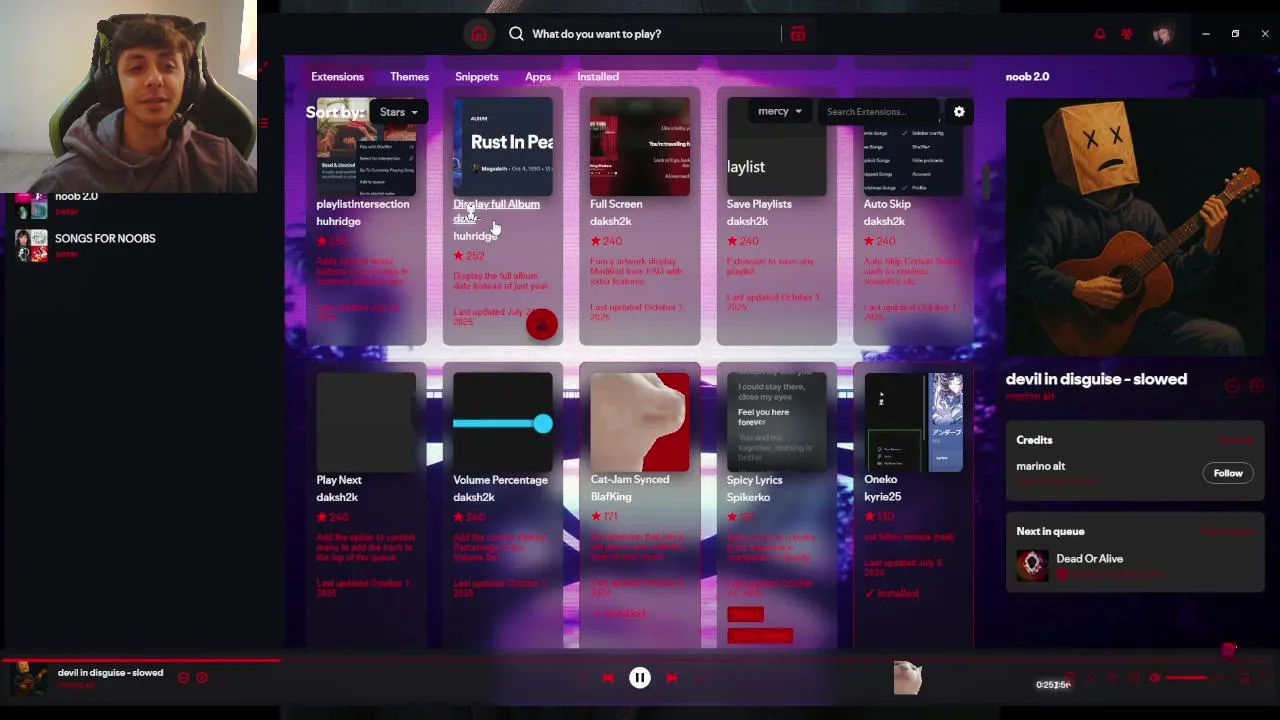Switch to the Snippets tab

click(477, 77)
